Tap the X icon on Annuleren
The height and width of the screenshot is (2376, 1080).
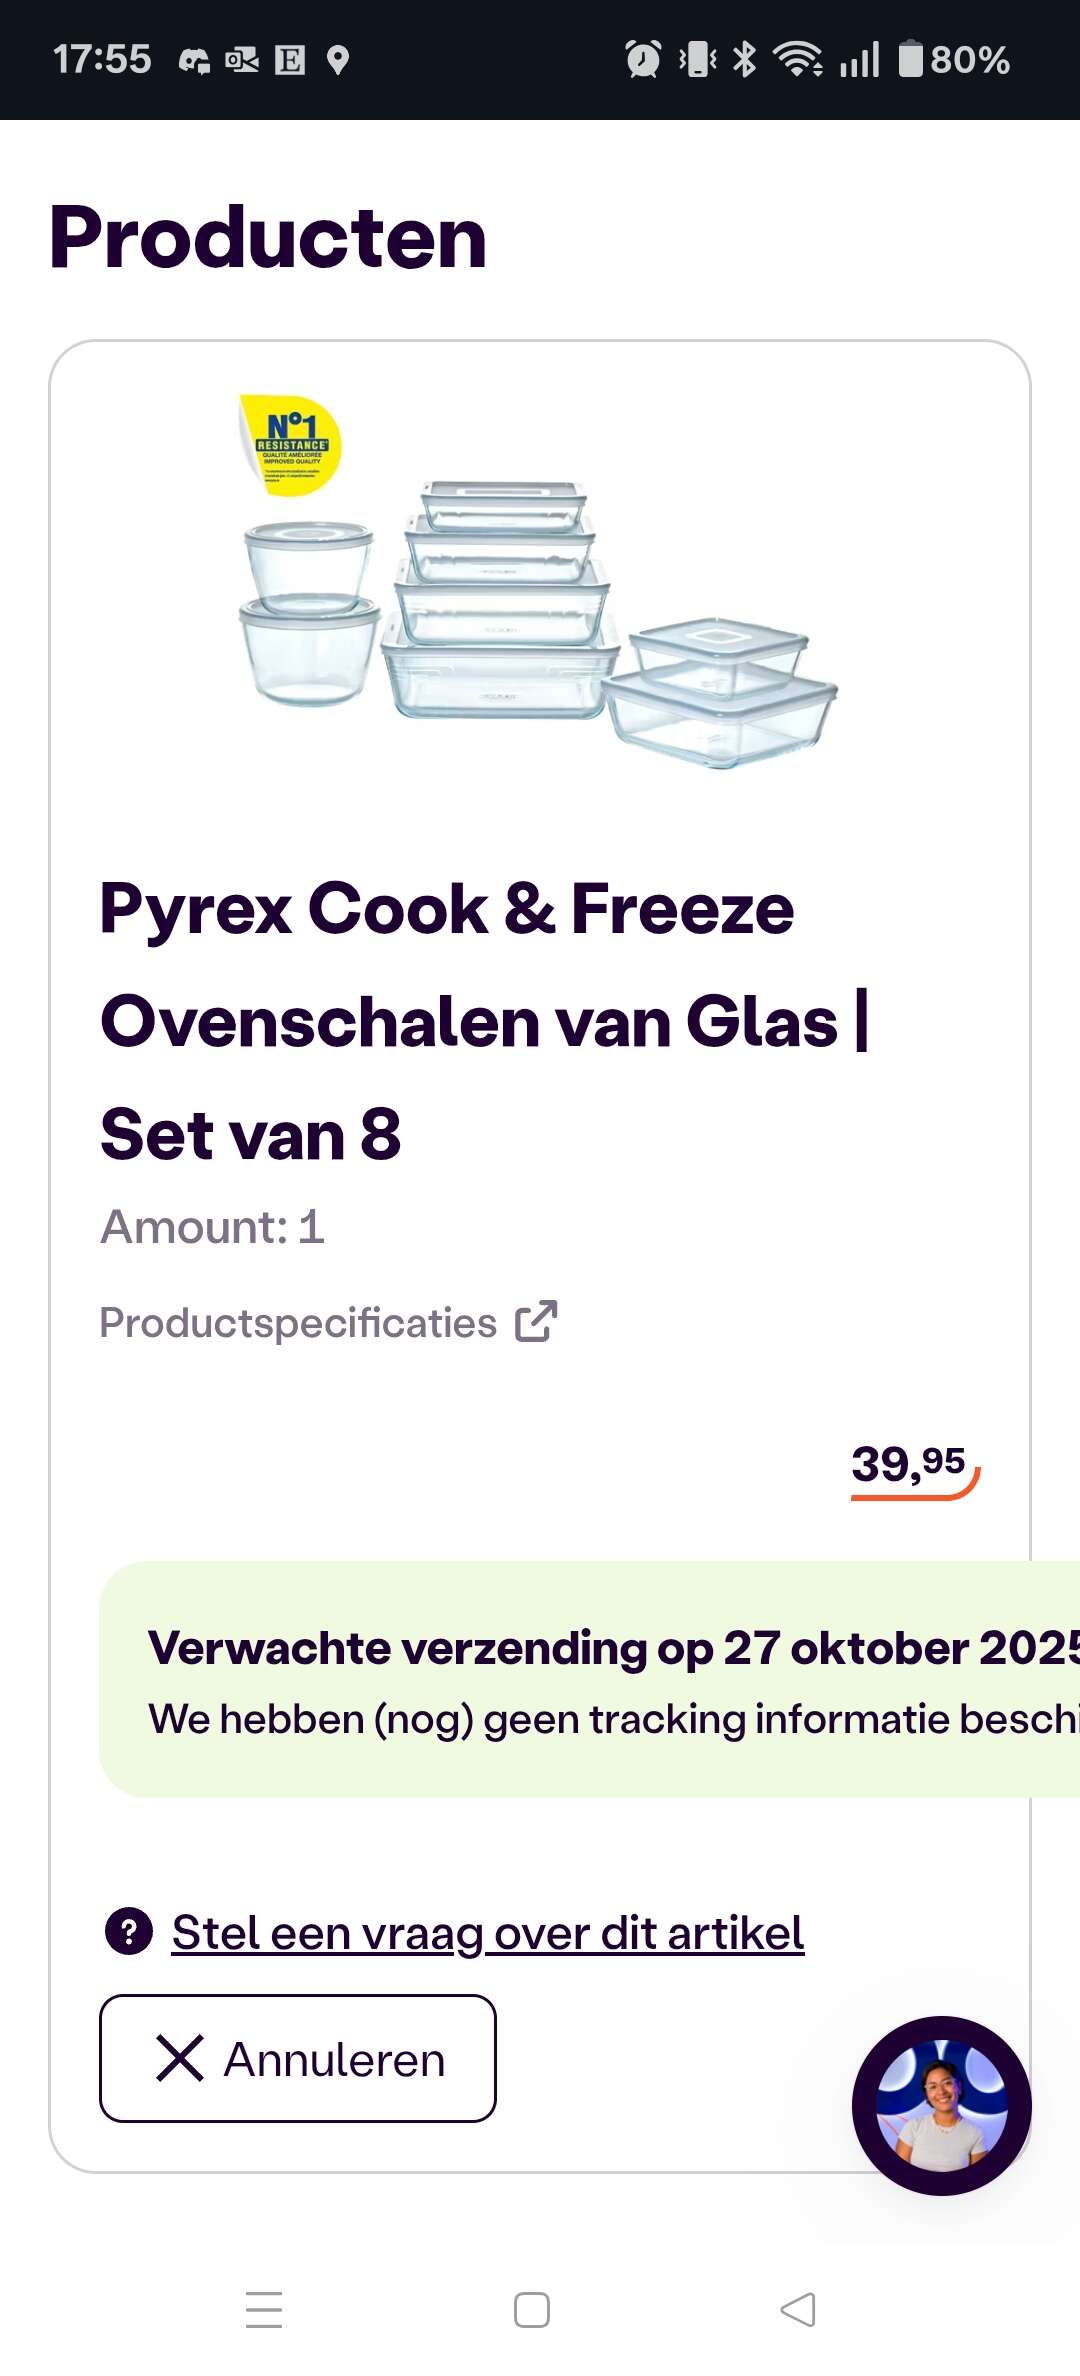coord(180,2058)
